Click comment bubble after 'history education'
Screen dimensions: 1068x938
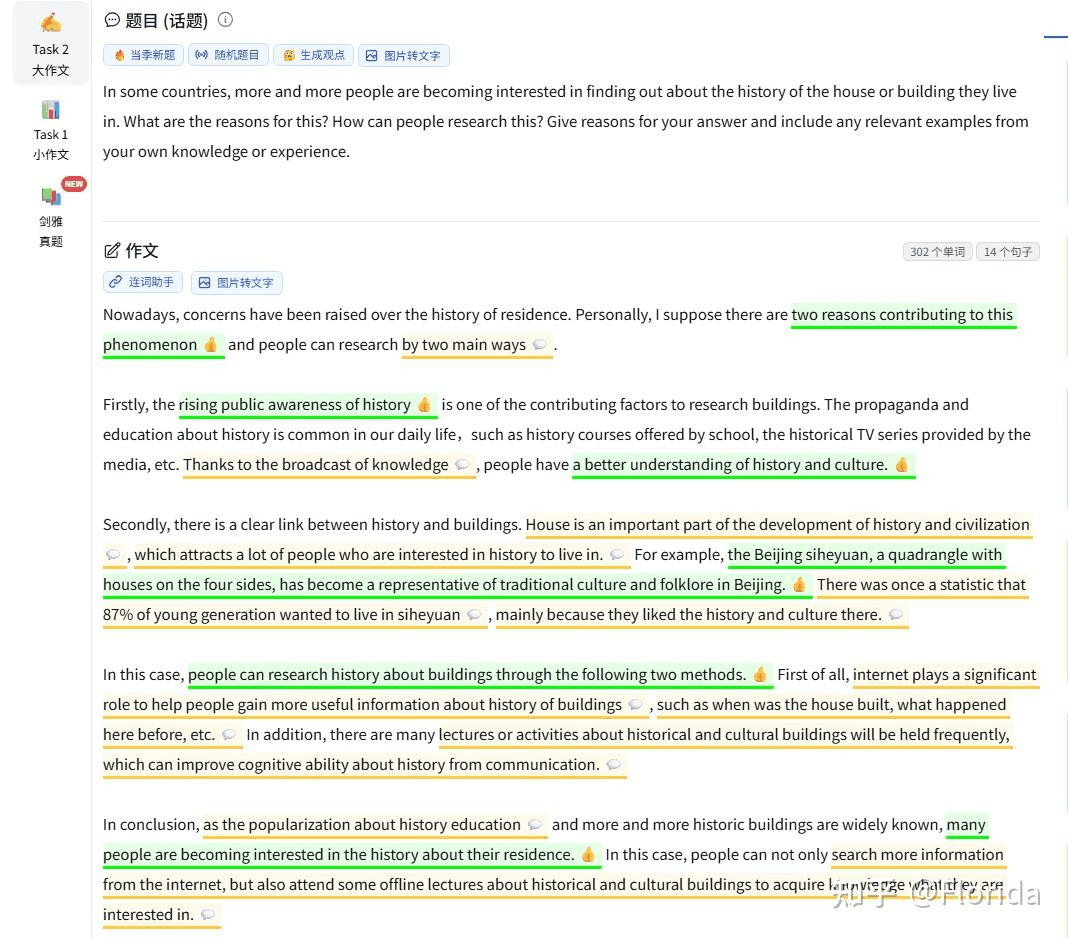pyautogui.click(x=535, y=825)
